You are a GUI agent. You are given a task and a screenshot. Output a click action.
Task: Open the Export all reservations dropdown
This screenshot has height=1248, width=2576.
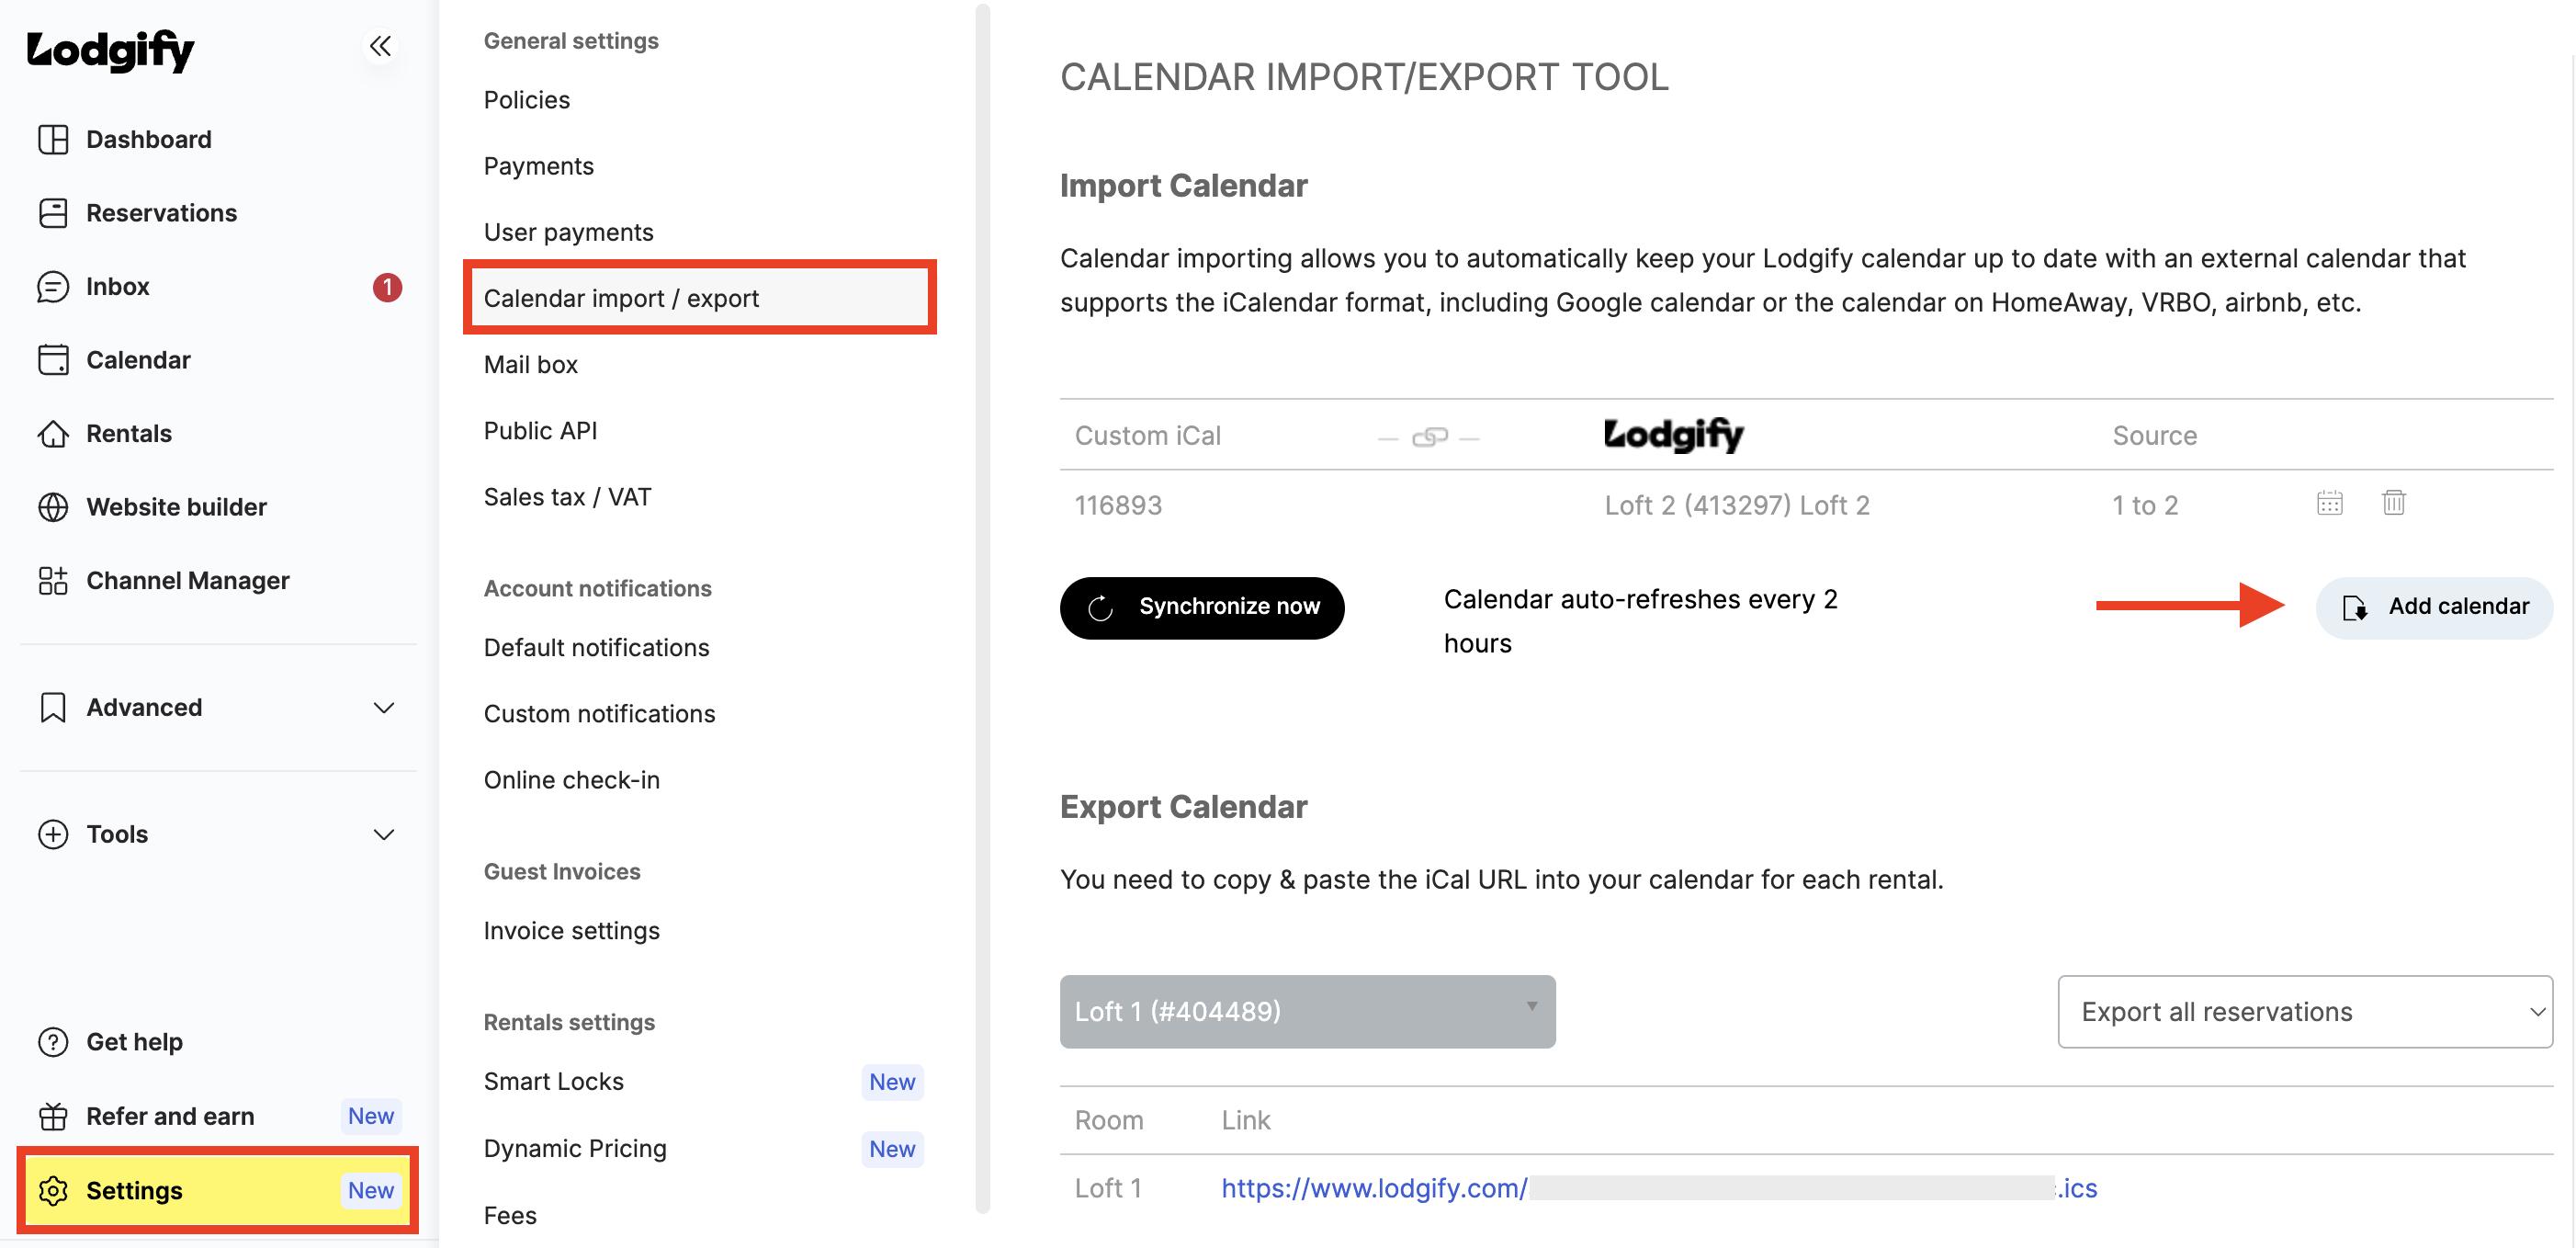[2305, 1012]
